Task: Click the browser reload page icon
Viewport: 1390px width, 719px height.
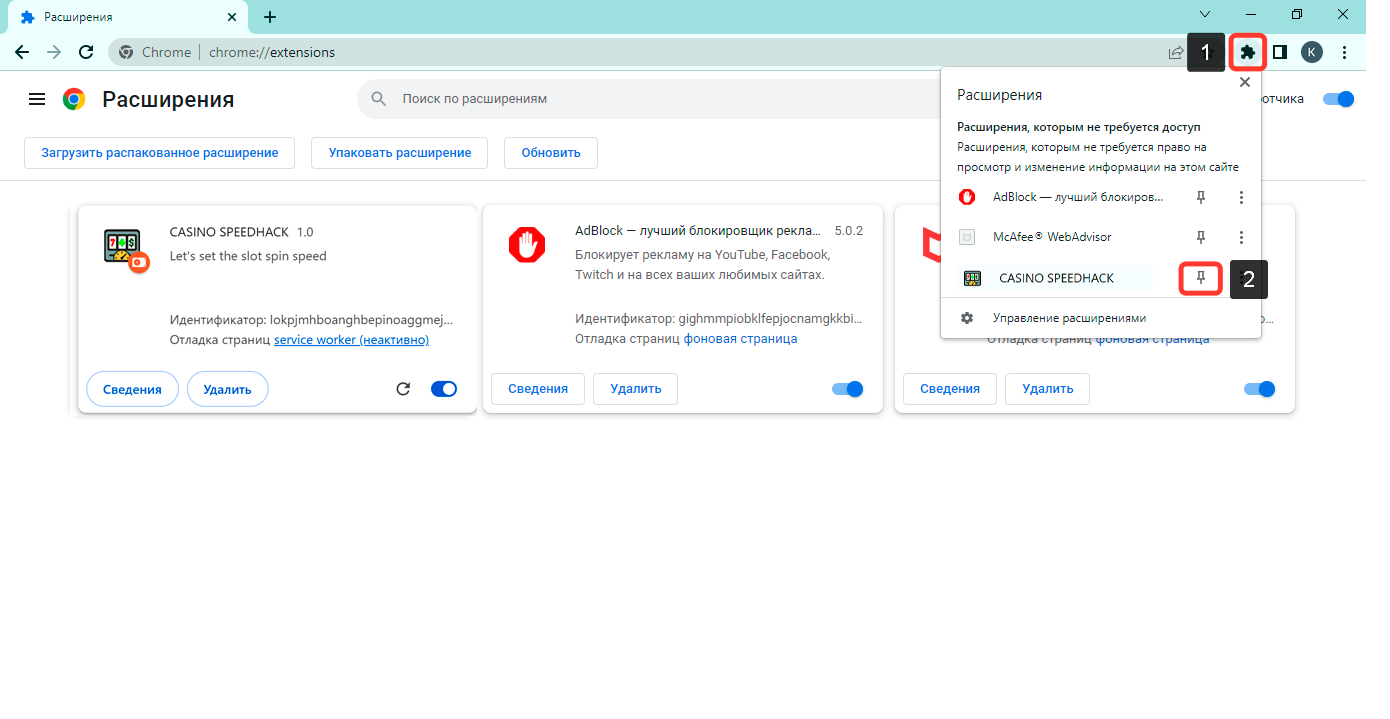Action: (86, 52)
